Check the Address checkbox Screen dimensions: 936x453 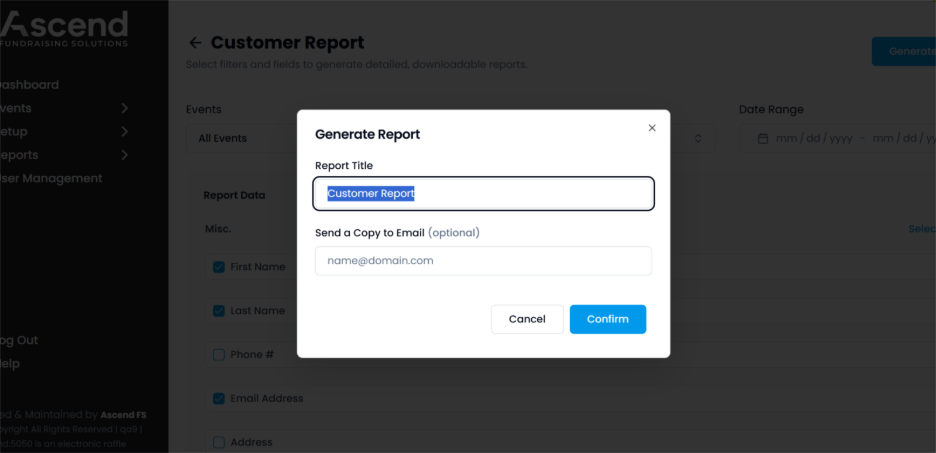[x=219, y=441]
